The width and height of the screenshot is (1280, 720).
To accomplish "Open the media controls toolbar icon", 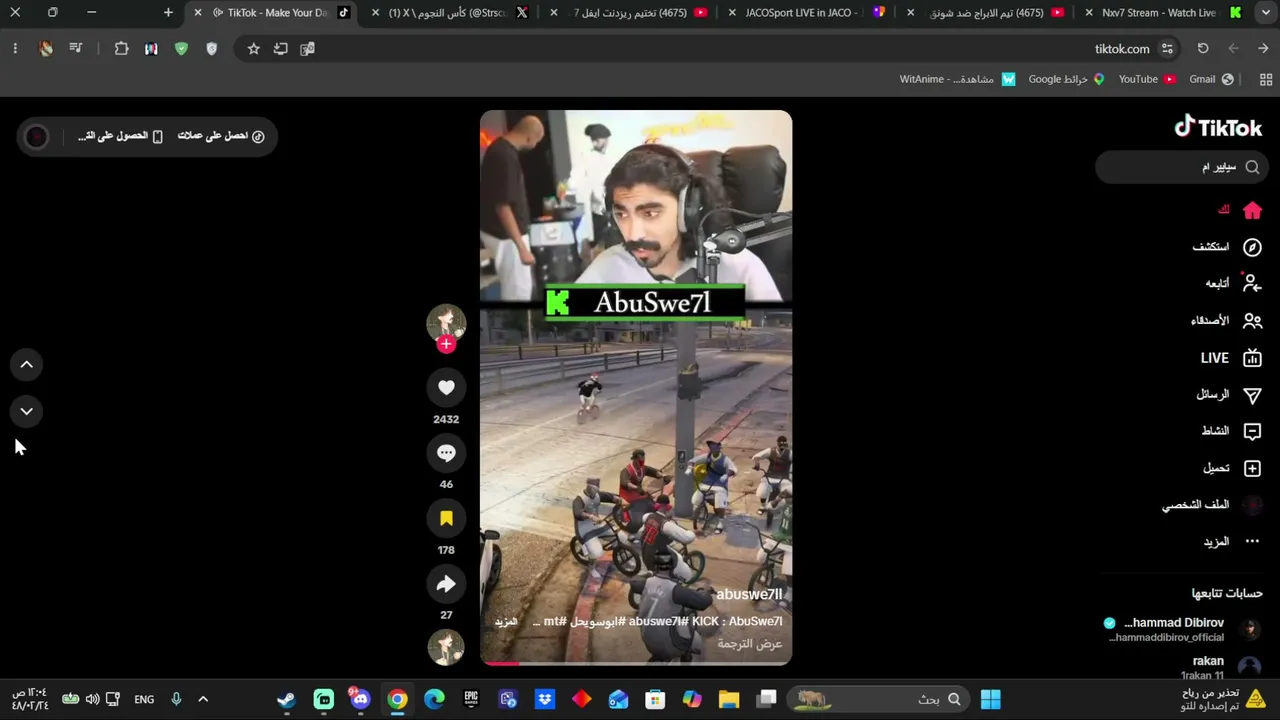I will 75,48.
